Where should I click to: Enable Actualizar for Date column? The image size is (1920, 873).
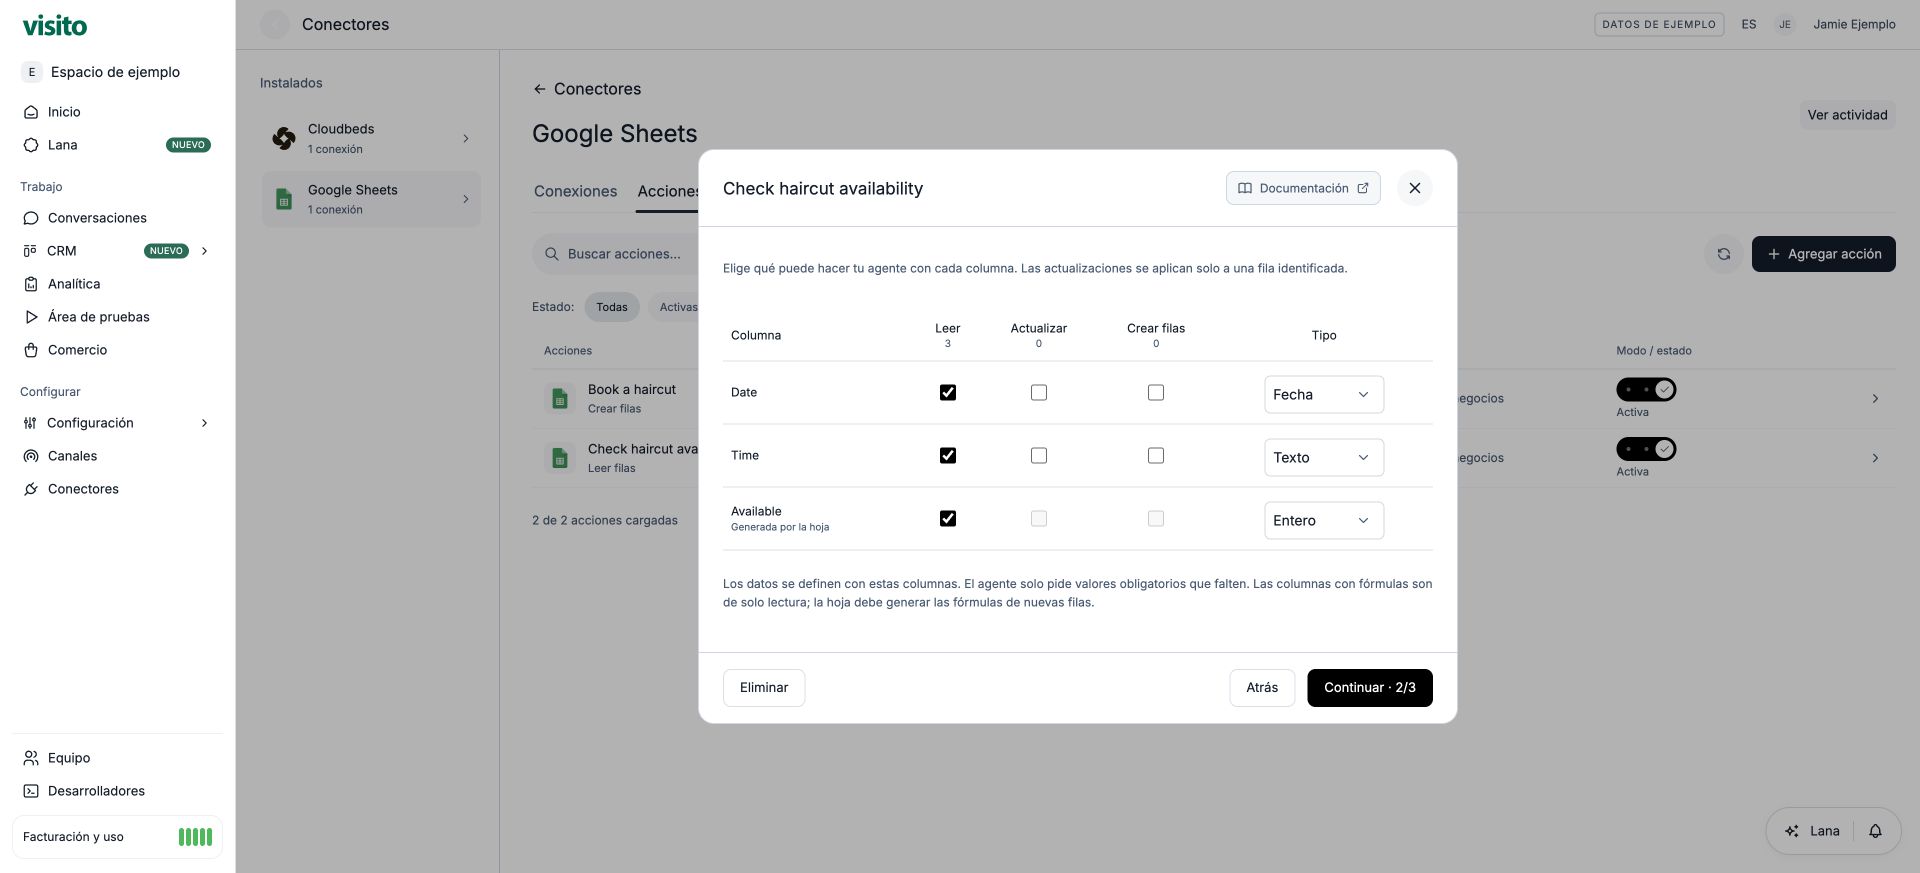tap(1039, 392)
